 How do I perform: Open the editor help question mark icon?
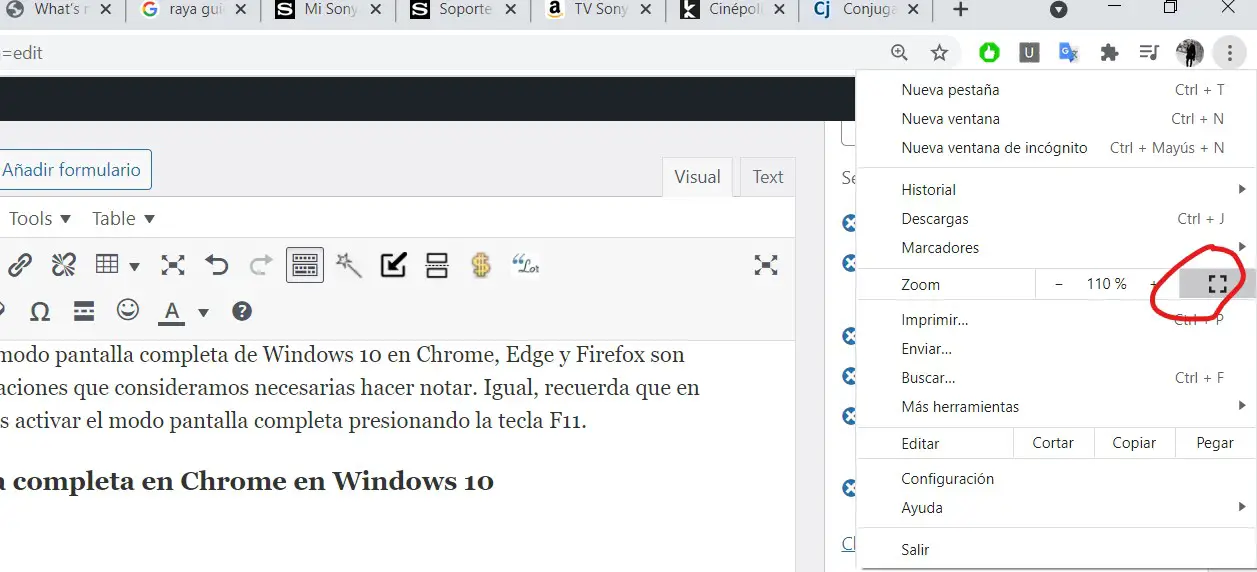pos(241,311)
